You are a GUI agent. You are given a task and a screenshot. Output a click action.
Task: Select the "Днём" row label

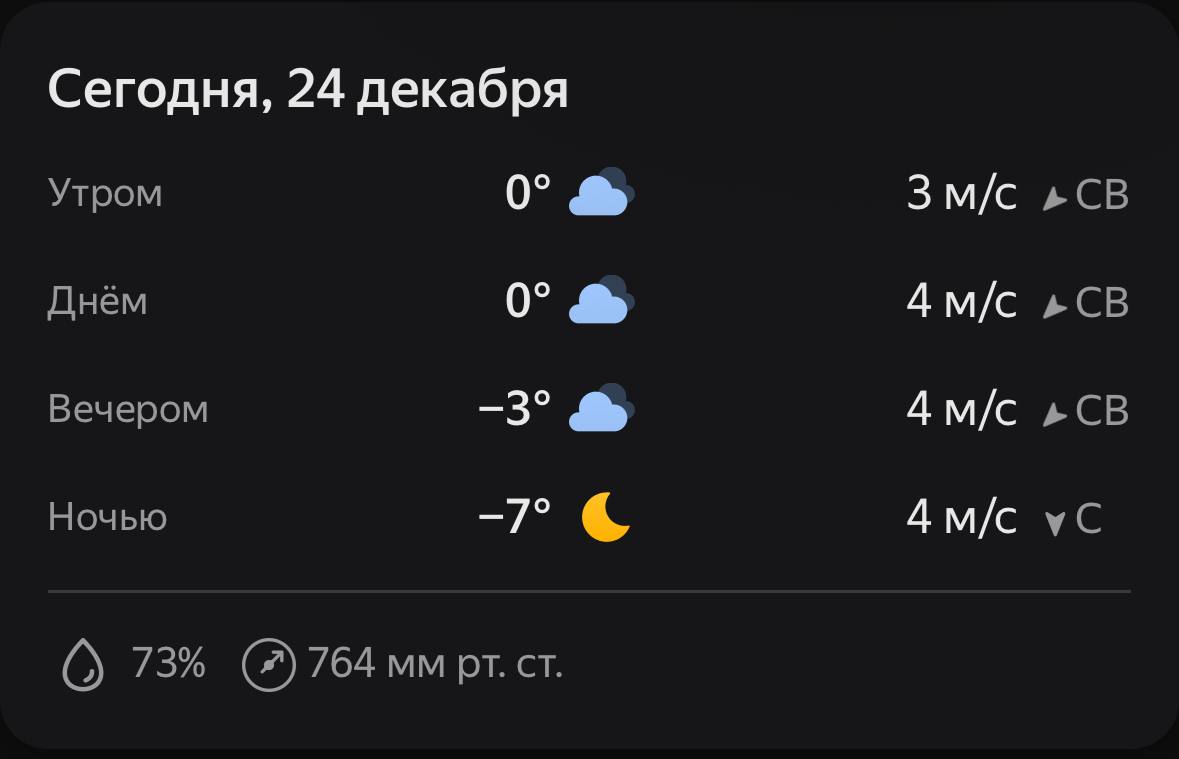(97, 301)
